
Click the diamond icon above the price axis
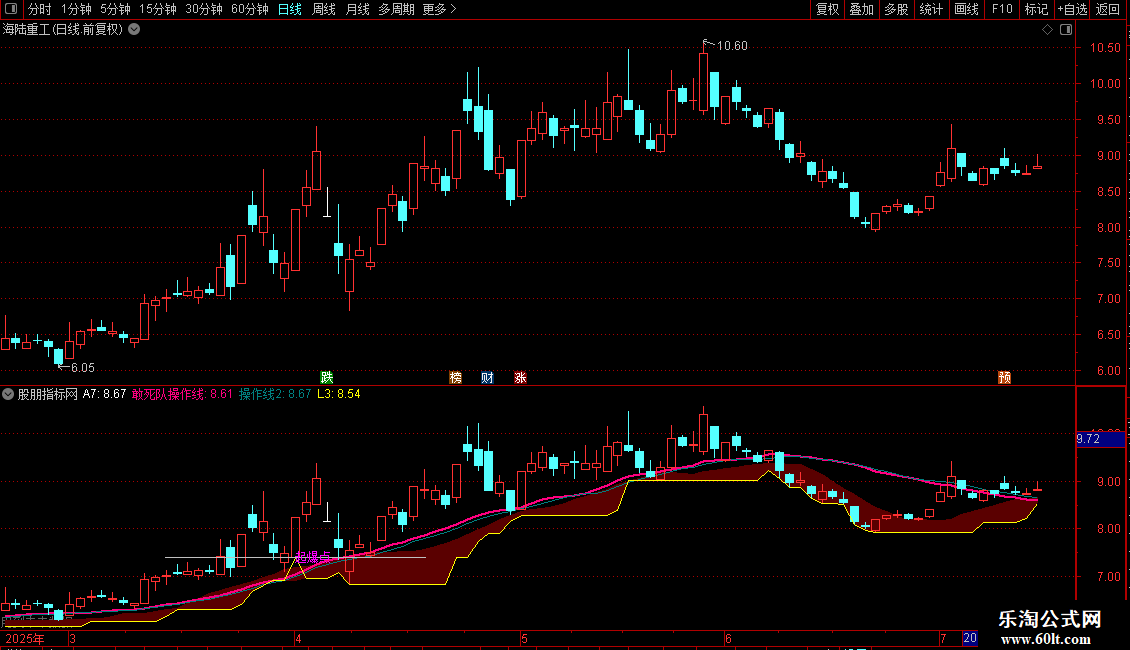(1047, 30)
